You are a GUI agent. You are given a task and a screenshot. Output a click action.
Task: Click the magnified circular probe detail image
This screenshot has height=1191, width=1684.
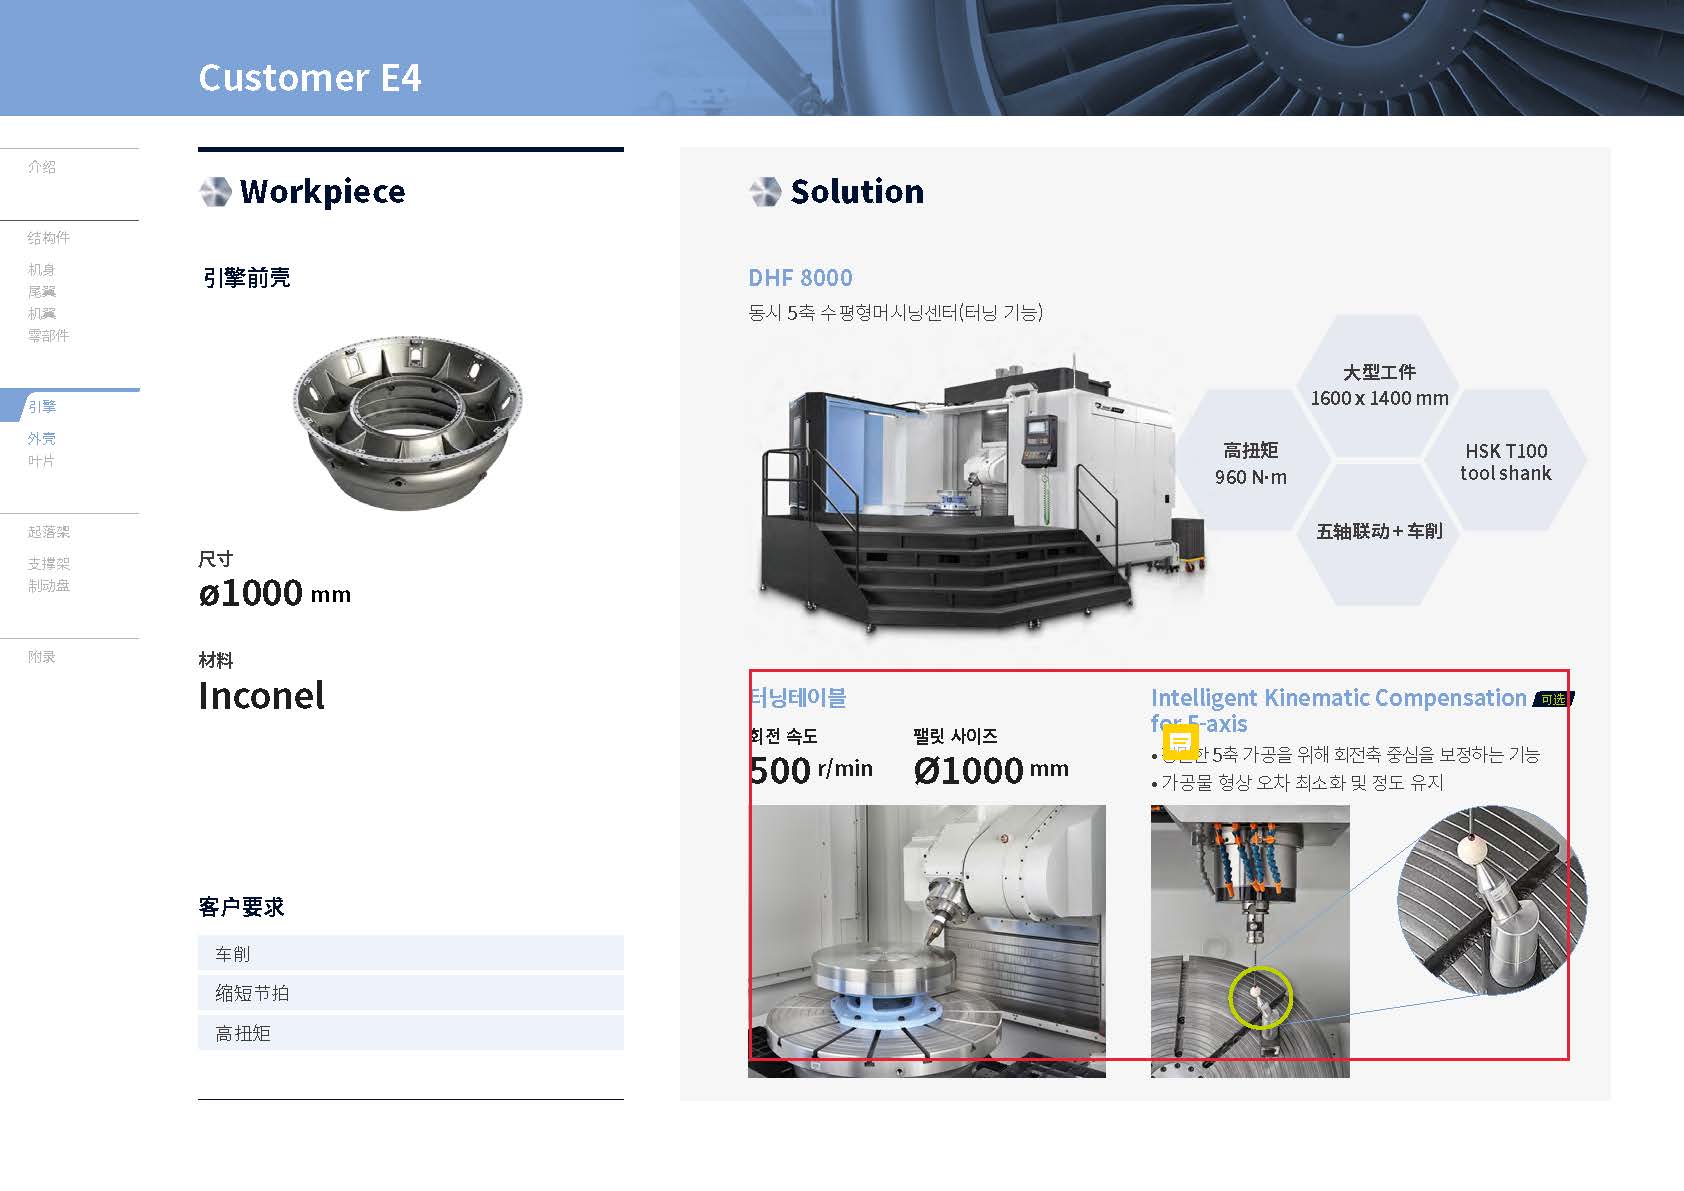(1491, 901)
